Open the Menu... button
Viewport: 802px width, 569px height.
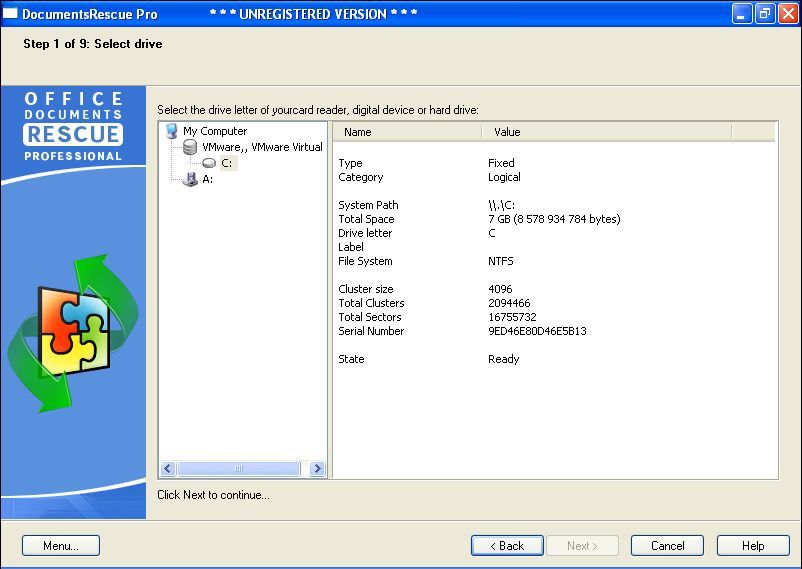tap(61, 546)
